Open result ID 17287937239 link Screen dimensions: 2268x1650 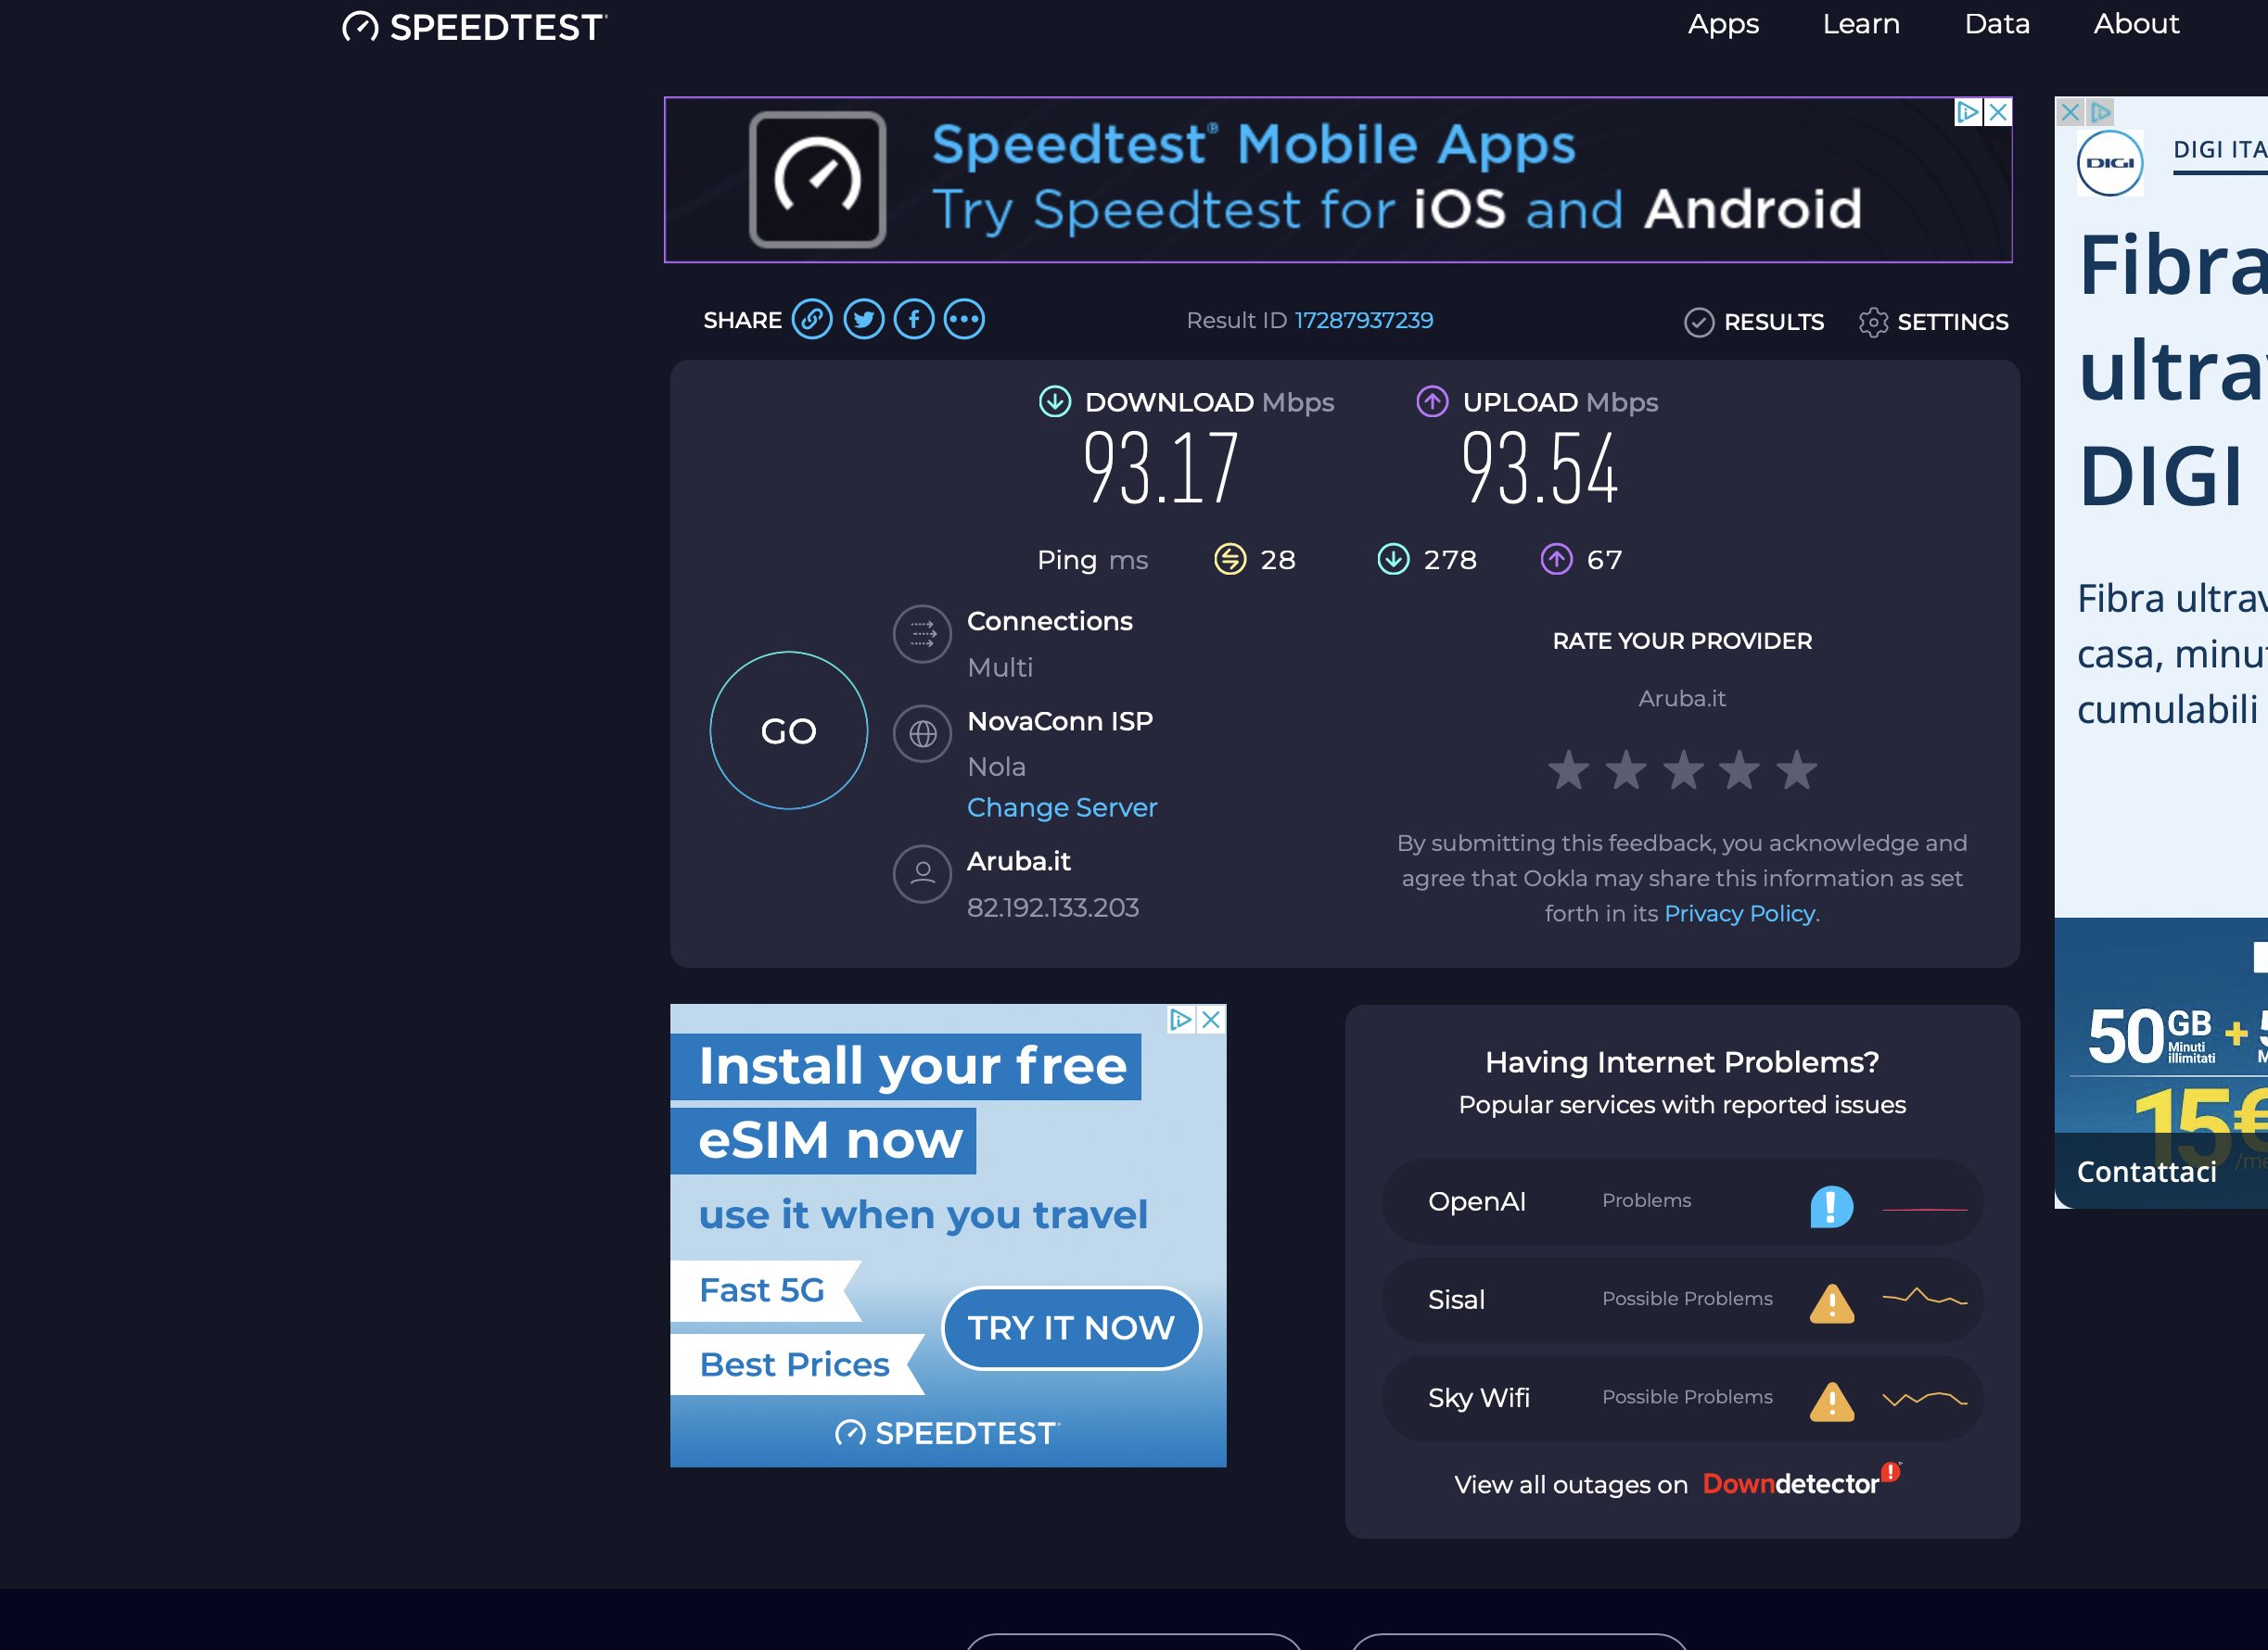point(1363,320)
